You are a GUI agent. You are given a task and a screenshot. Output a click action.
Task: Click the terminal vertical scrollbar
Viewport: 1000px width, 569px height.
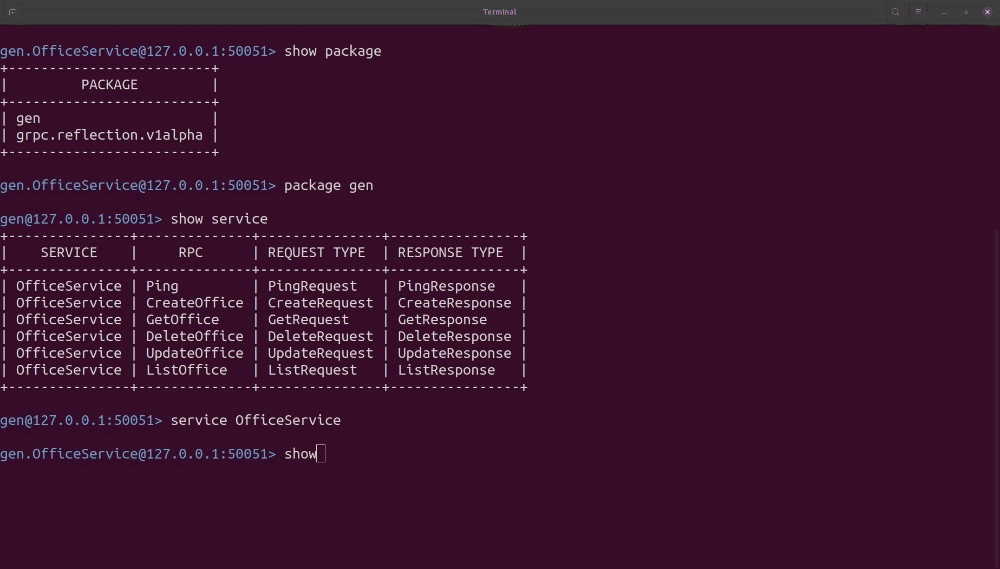[996, 300]
